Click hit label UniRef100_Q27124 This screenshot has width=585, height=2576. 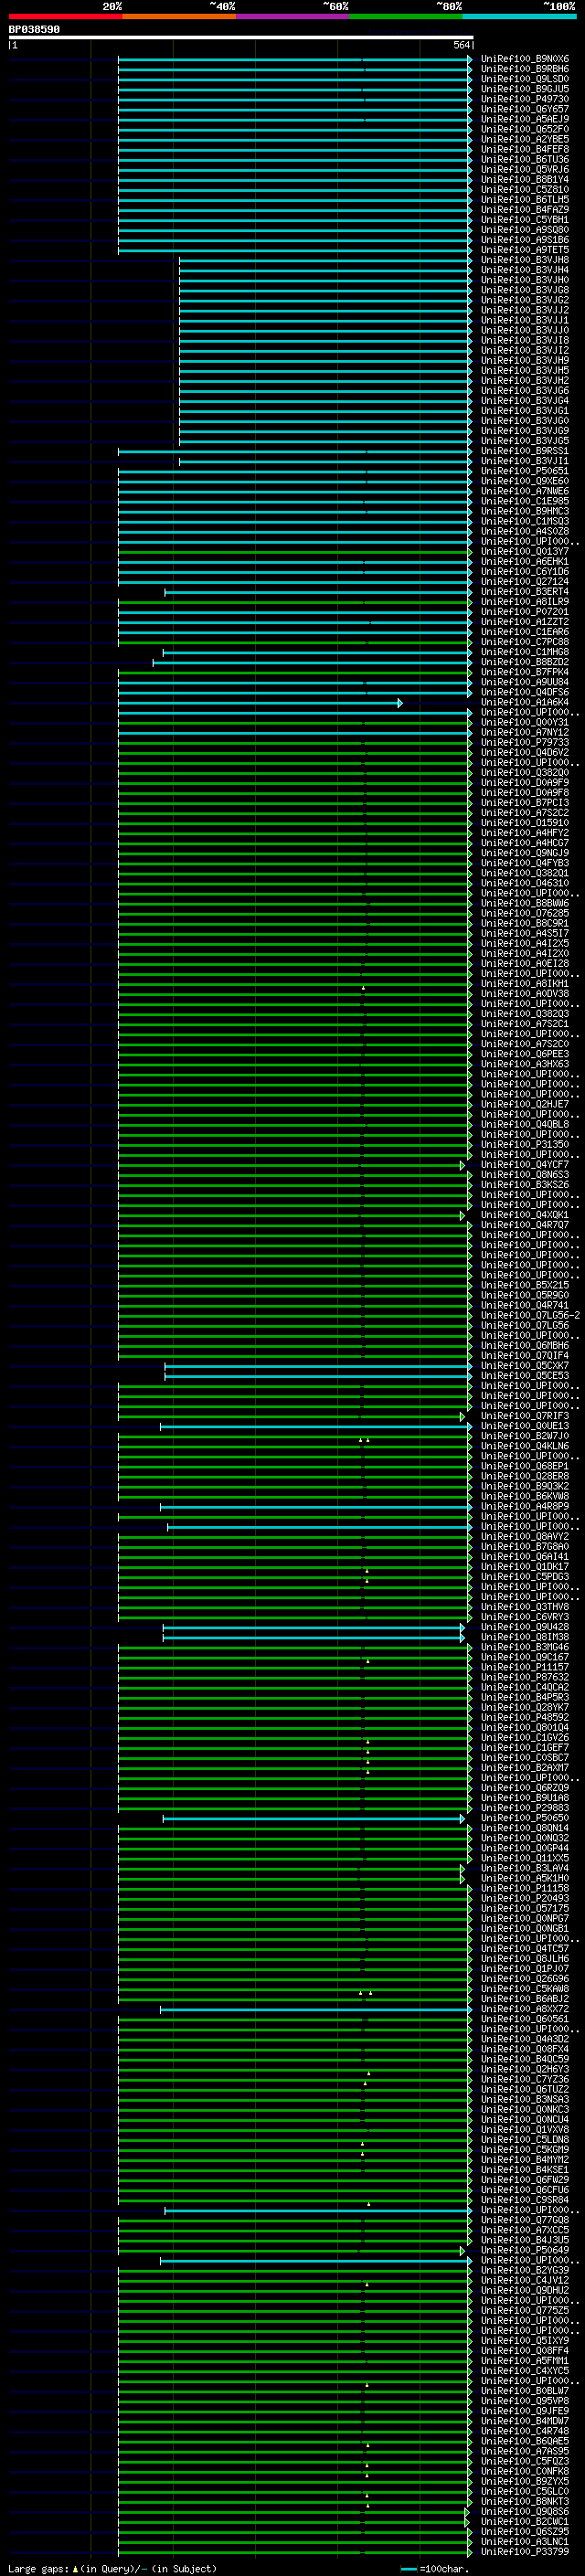click(525, 582)
